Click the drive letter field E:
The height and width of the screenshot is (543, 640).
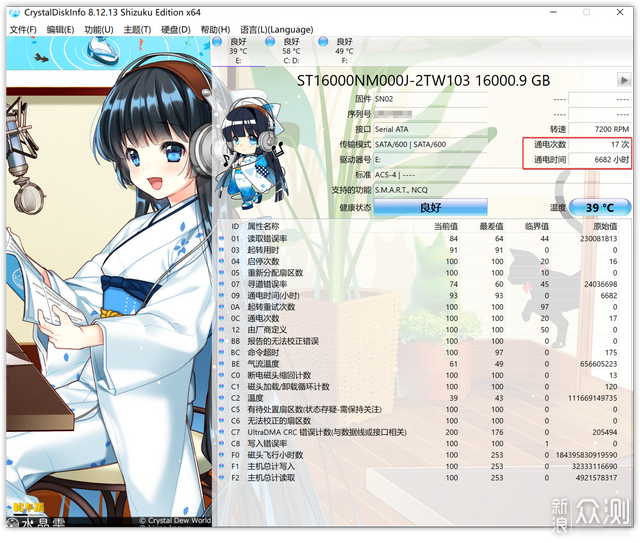pyautogui.click(x=431, y=160)
